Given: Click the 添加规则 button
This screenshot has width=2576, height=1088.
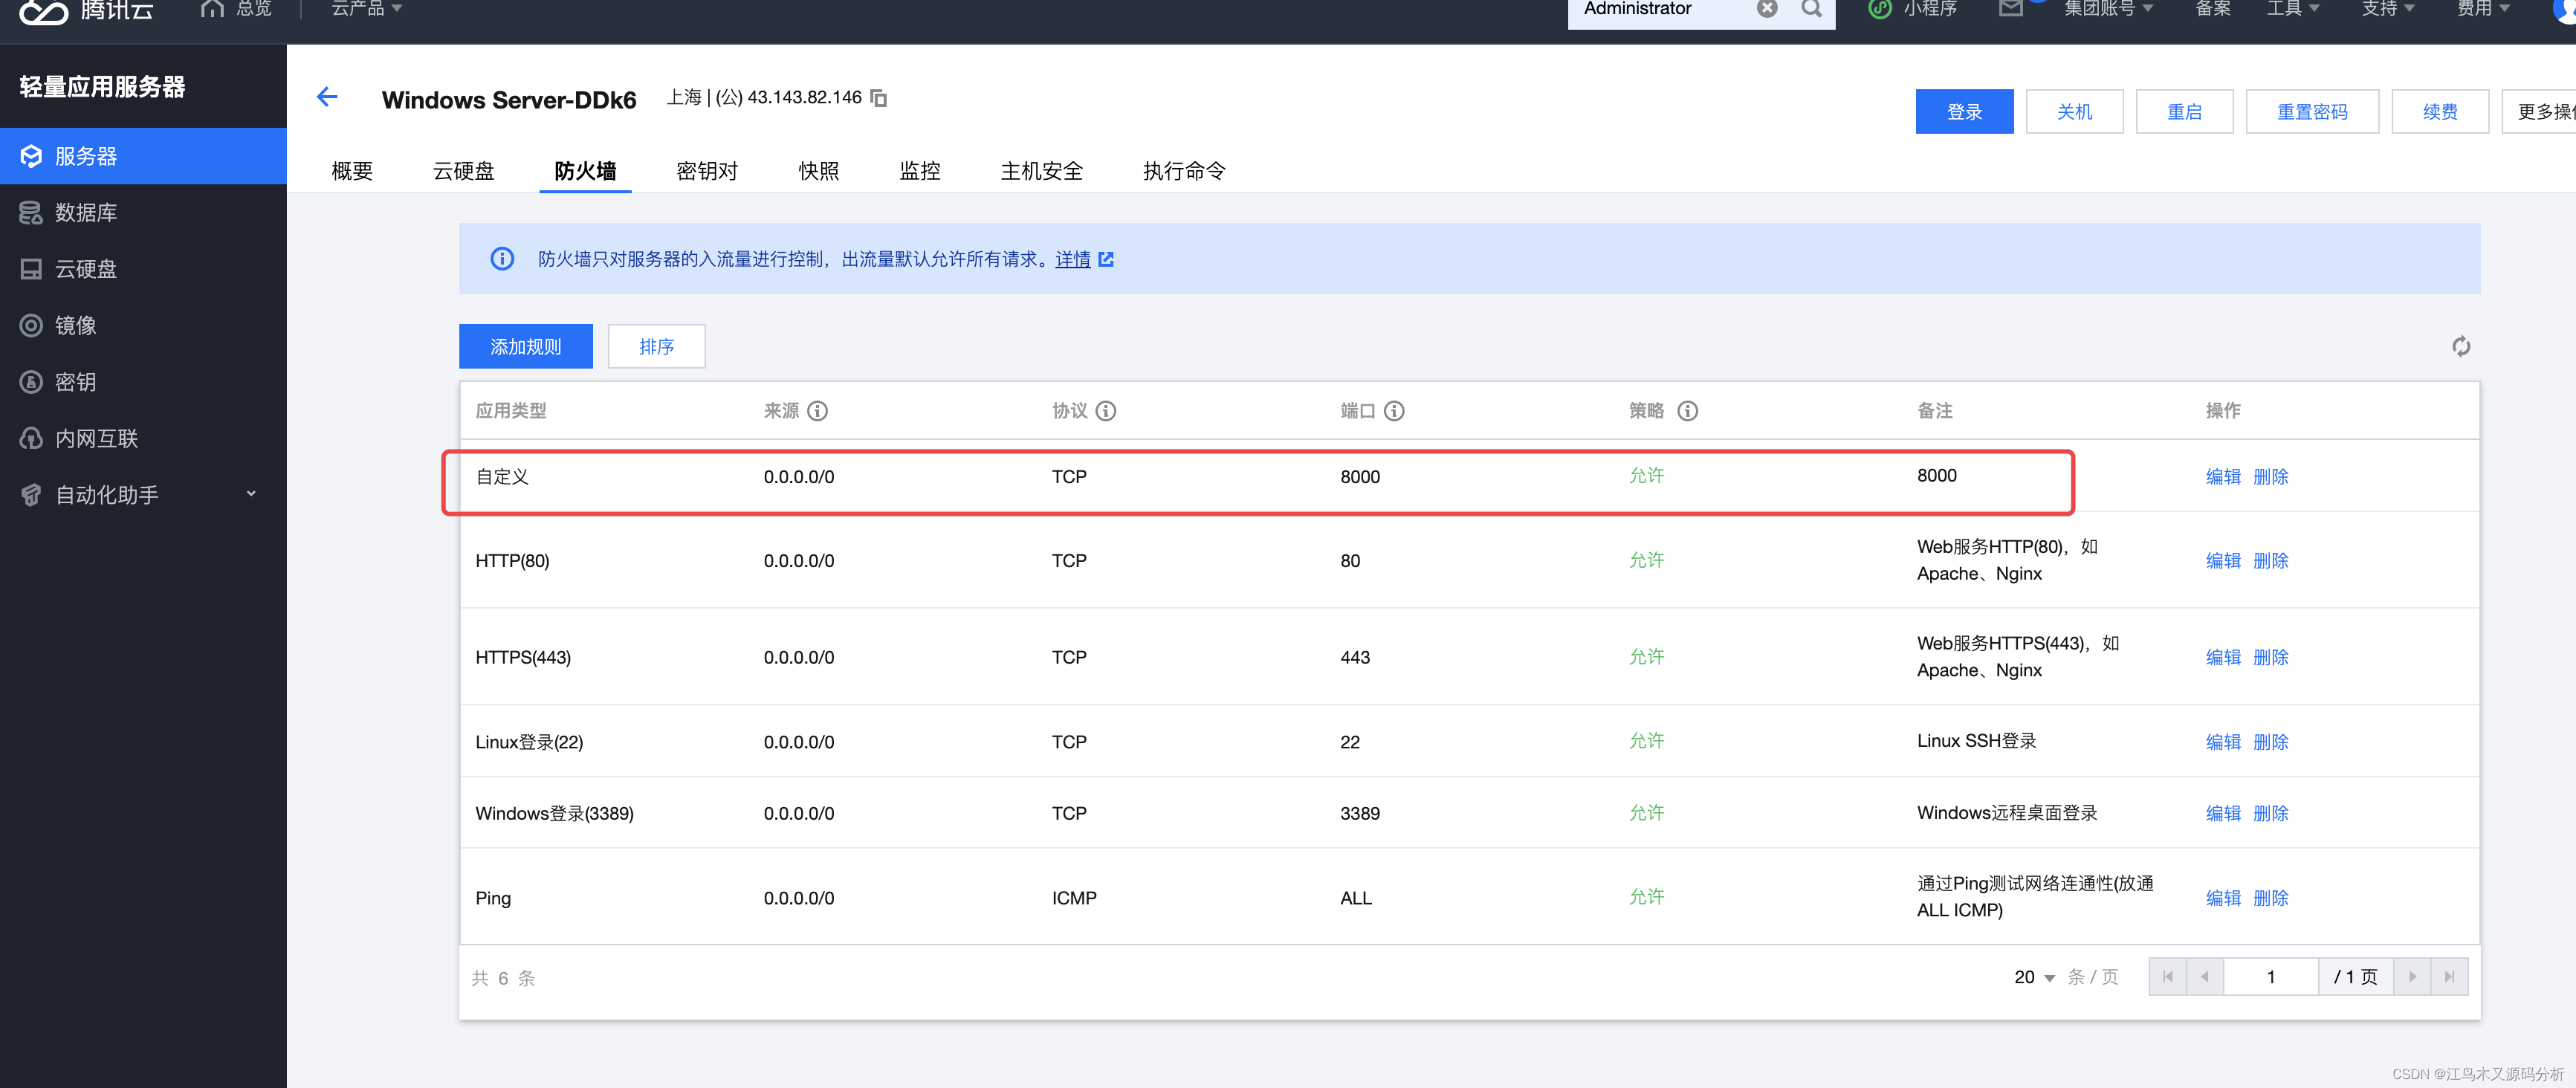Looking at the screenshot, I should (x=526, y=346).
